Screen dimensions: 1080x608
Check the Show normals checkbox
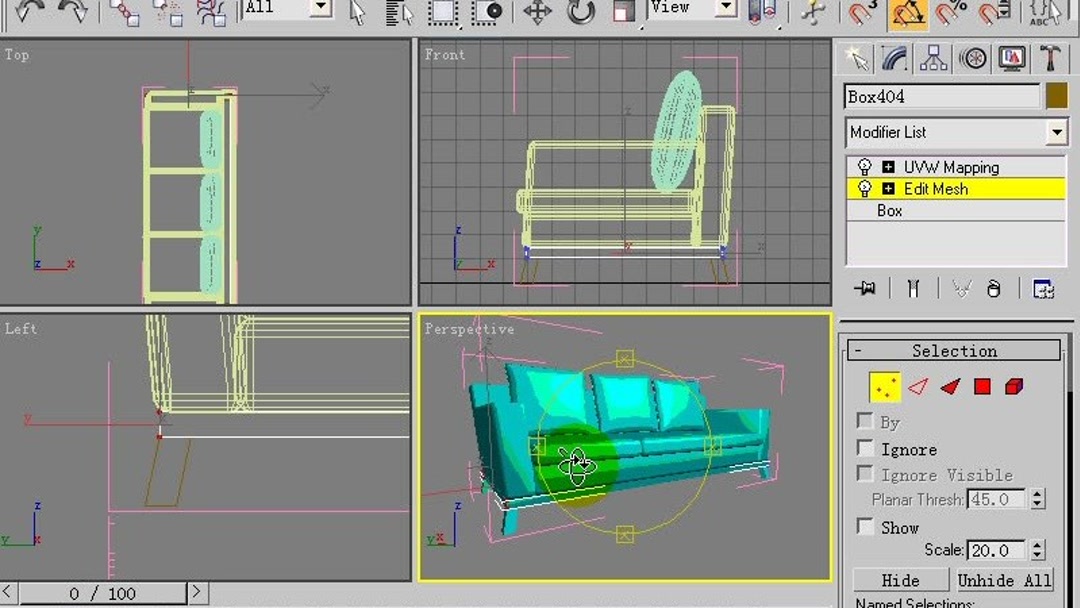pos(864,527)
